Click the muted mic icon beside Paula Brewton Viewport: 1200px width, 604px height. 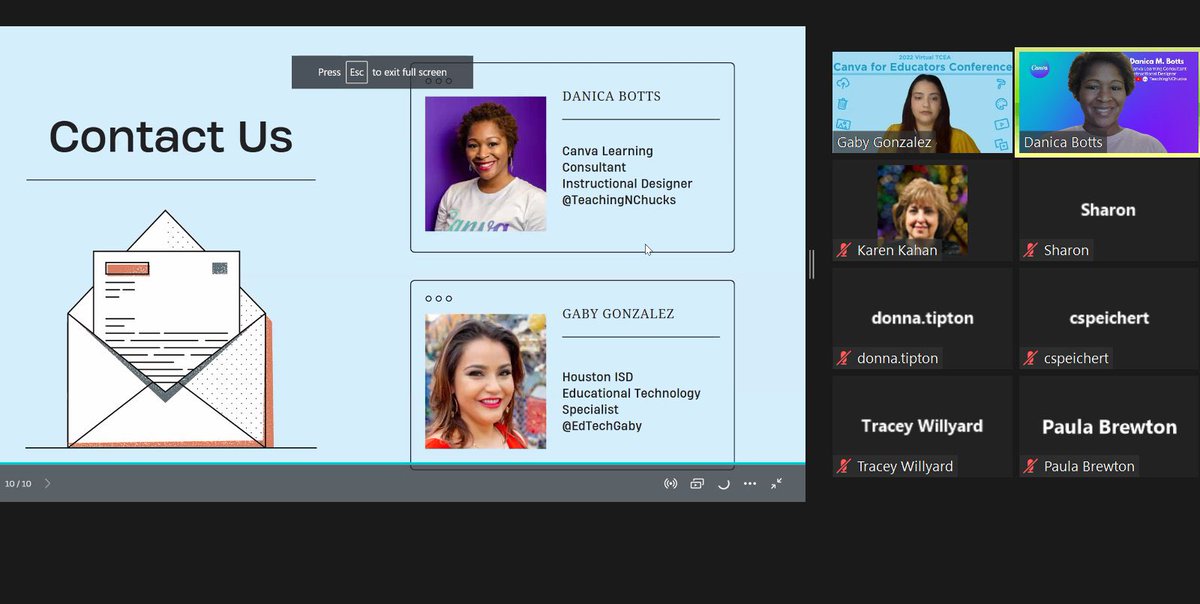(1031, 466)
